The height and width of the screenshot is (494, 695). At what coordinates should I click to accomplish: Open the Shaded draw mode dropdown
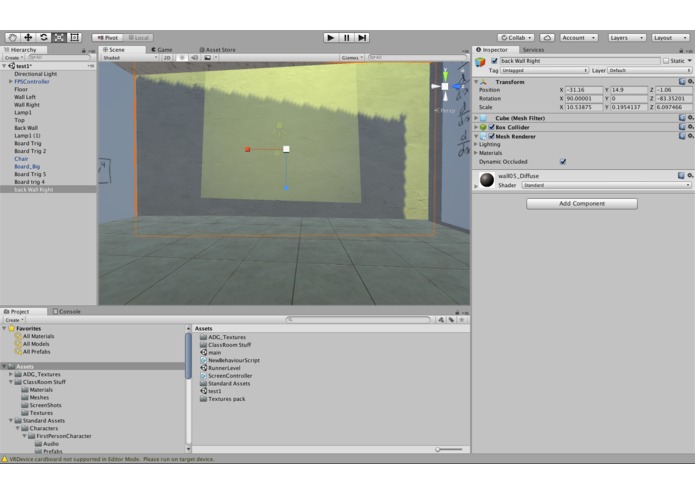pos(129,58)
